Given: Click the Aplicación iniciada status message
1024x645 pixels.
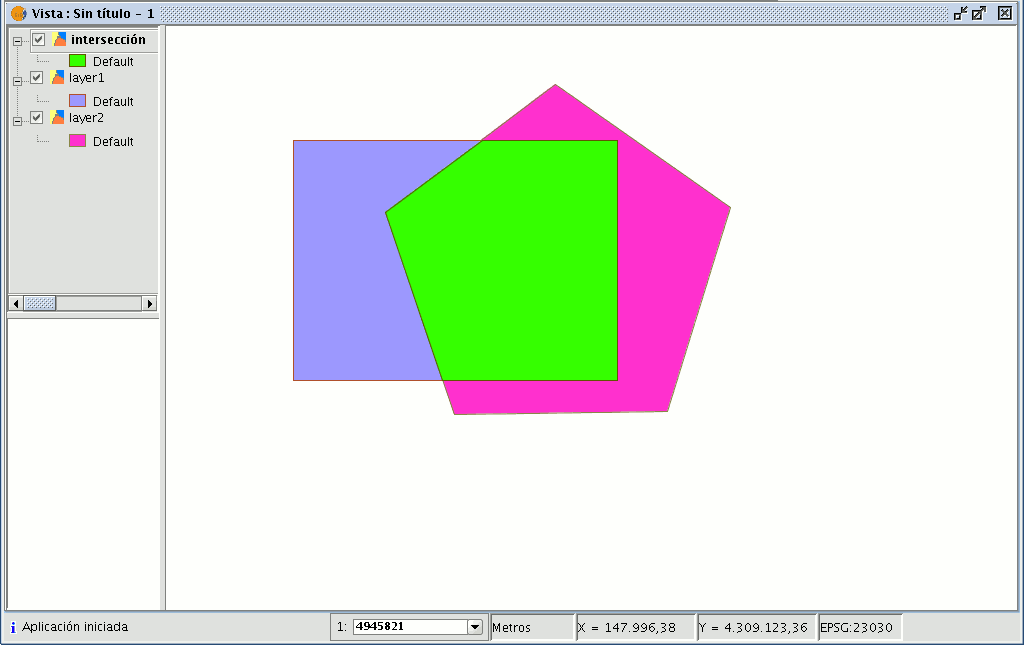Looking at the screenshot, I should (x=75, y=627).
